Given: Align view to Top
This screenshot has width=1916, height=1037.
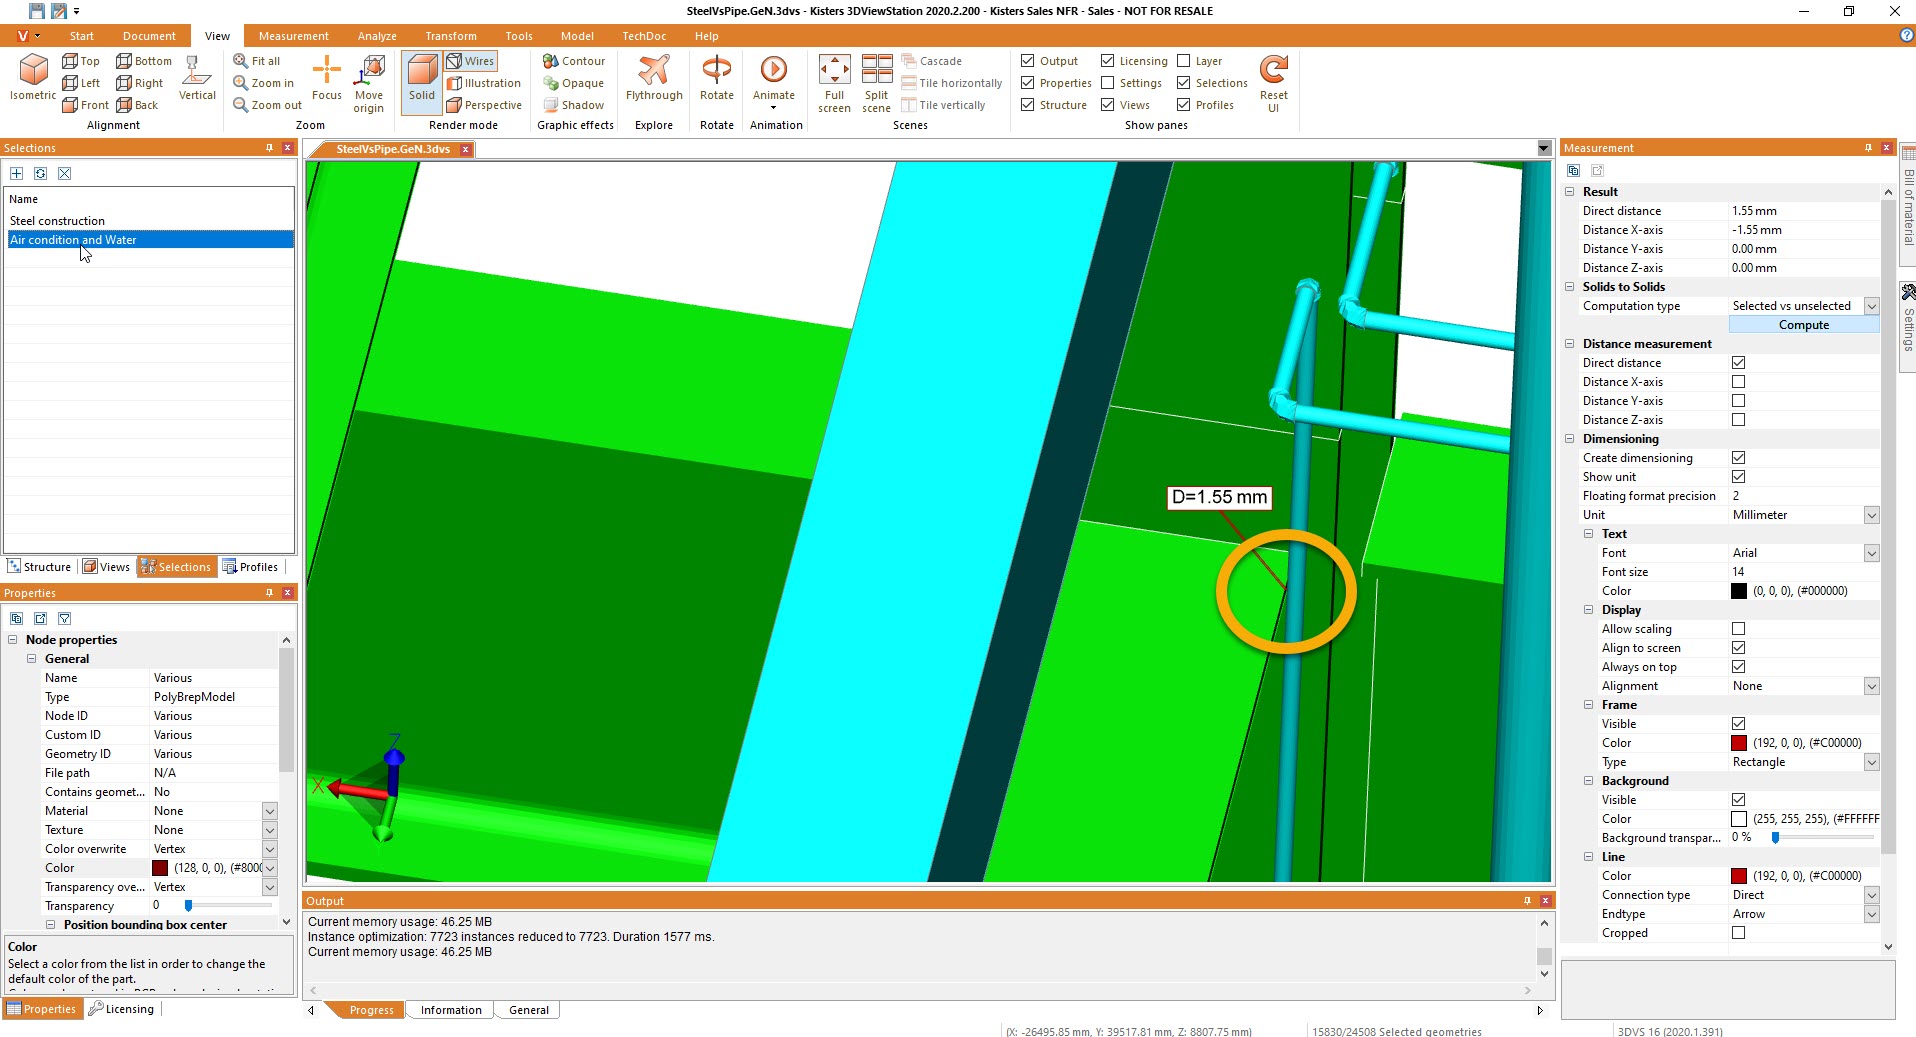Looking at the screenshot, I should (x=81, y=61).
